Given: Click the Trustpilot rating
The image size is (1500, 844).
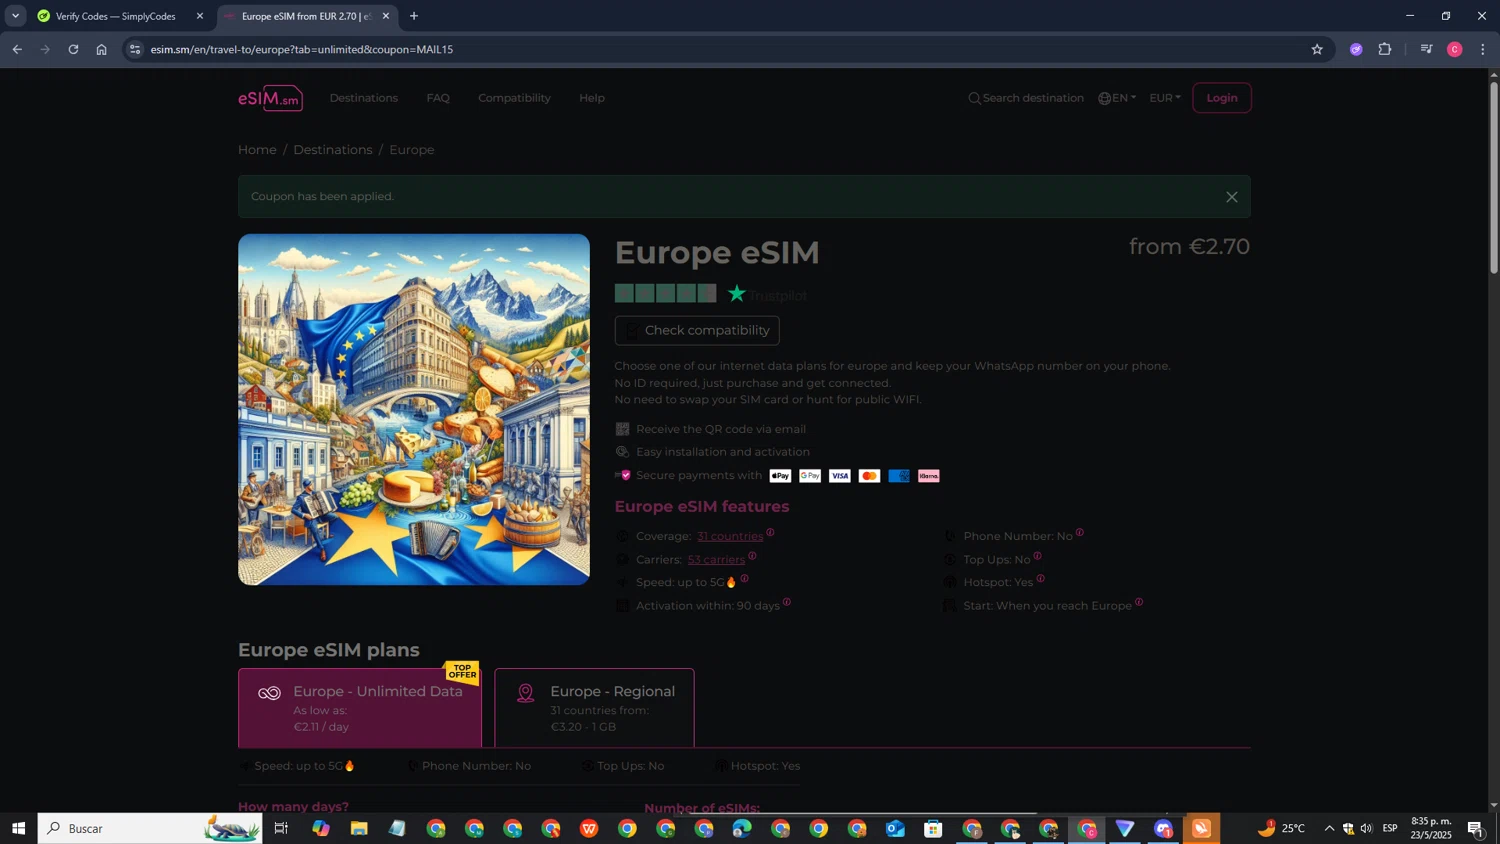Looking at the screenshot, I should point(711,294).
